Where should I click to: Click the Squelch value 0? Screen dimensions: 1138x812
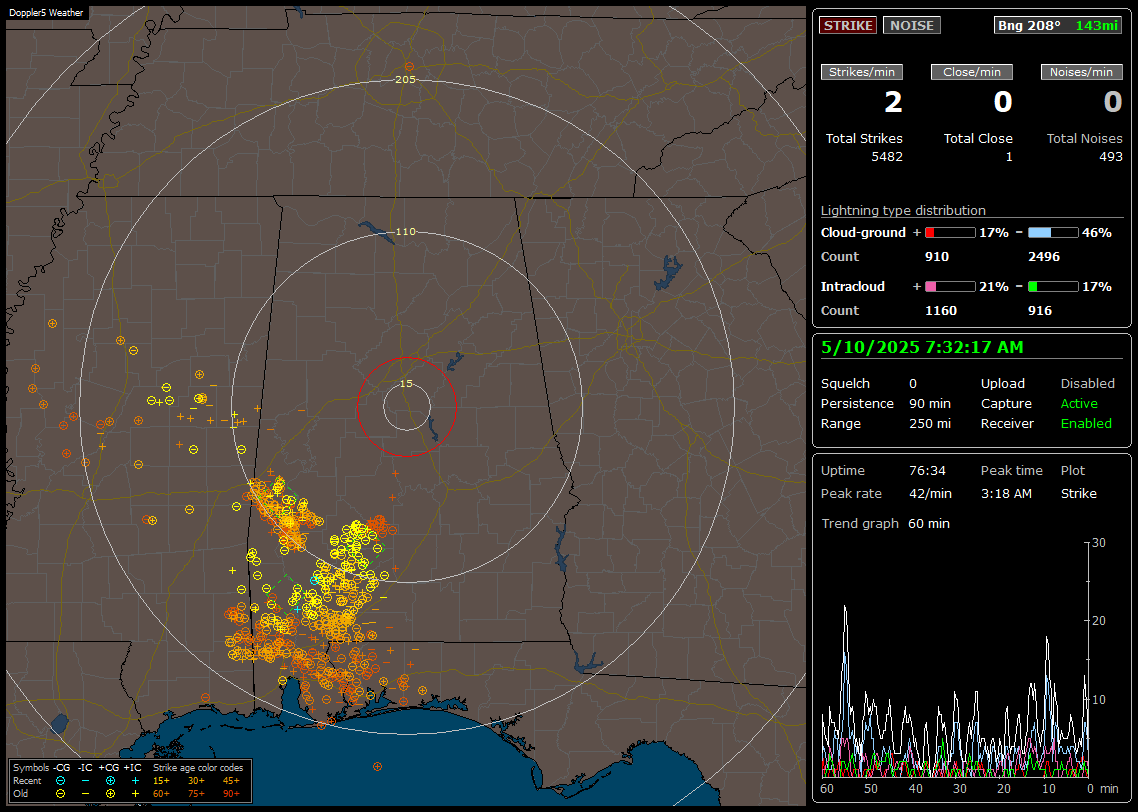(913, 384)
